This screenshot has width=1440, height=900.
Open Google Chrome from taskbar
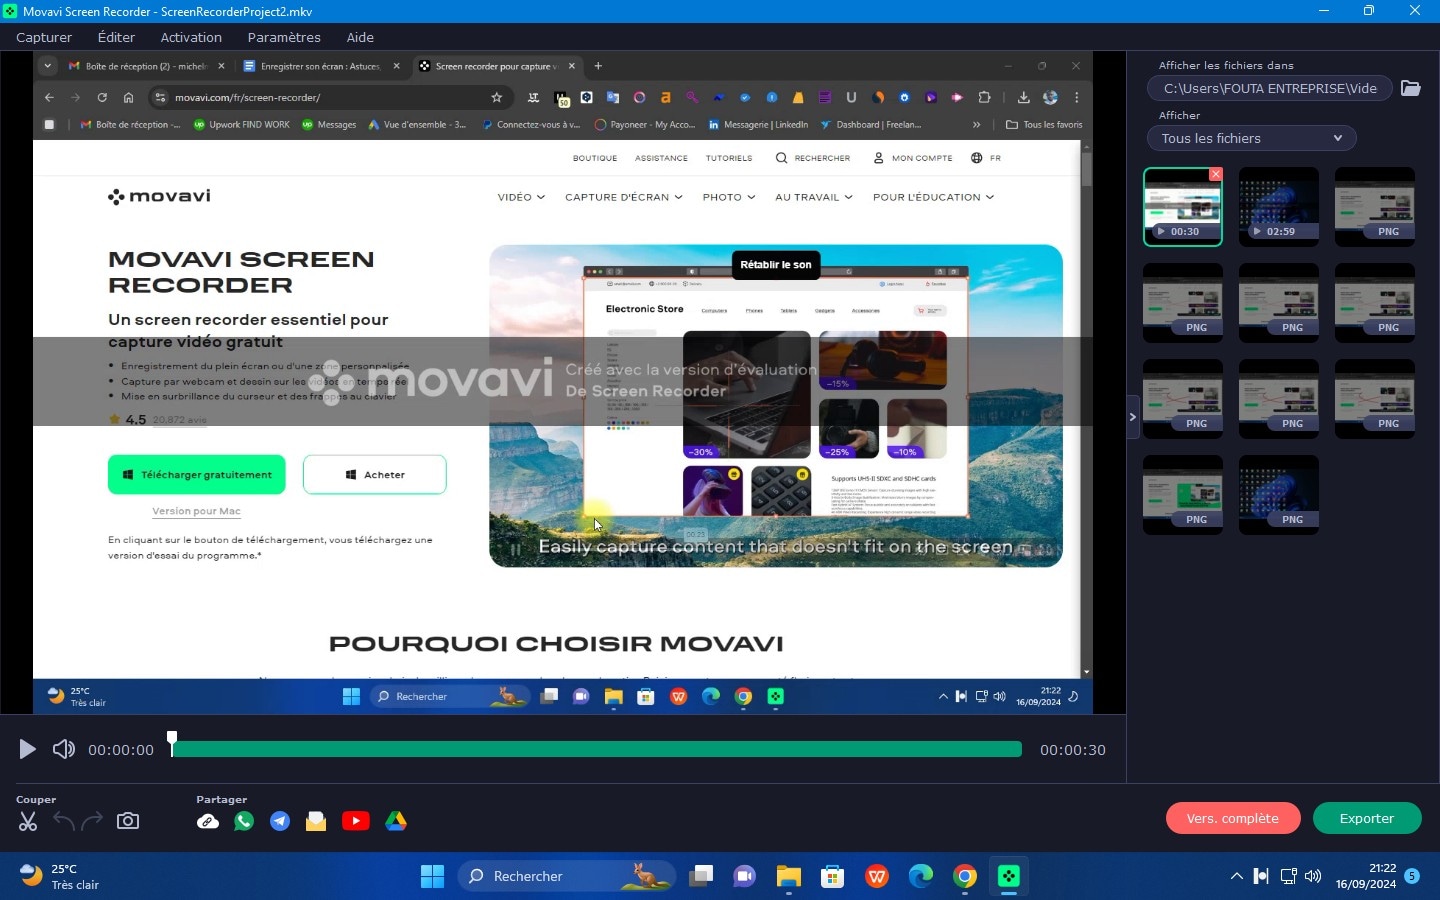click(x=965, y=876)
